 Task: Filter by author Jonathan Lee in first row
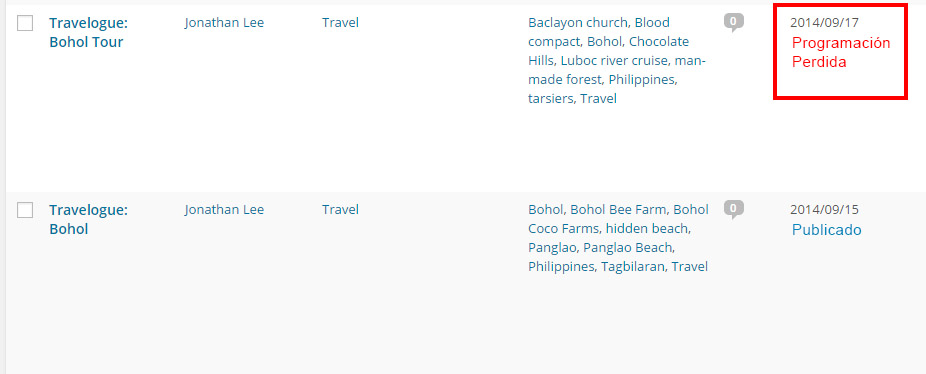pos(224,23)
